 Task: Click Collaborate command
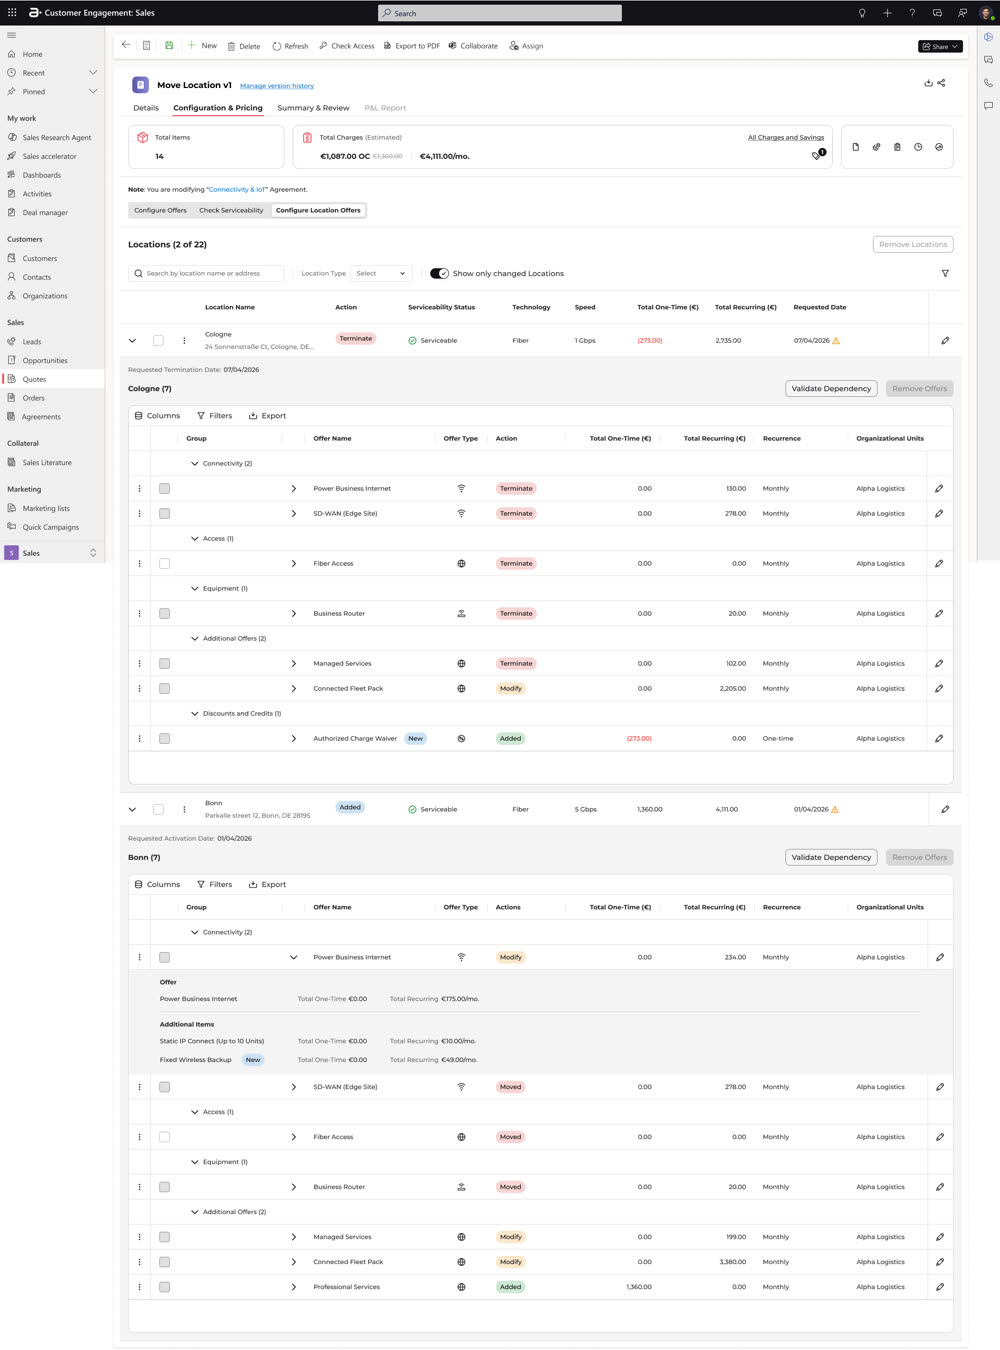pos(473,46)
